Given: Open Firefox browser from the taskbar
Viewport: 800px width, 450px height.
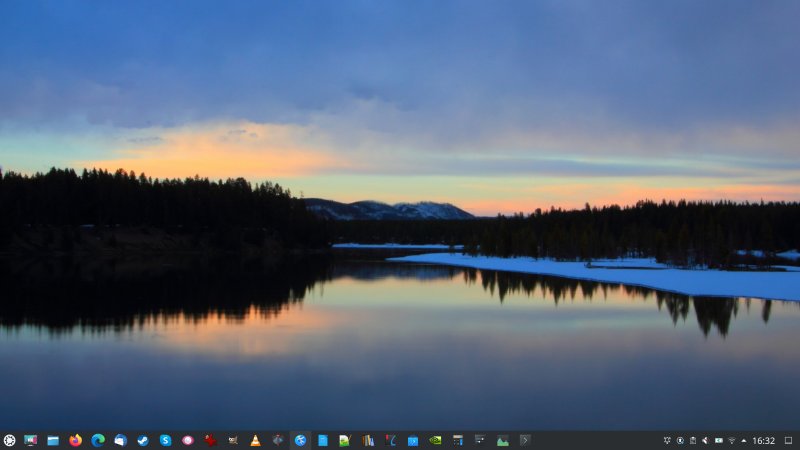Looking at the screenshot, I should 76,440.
